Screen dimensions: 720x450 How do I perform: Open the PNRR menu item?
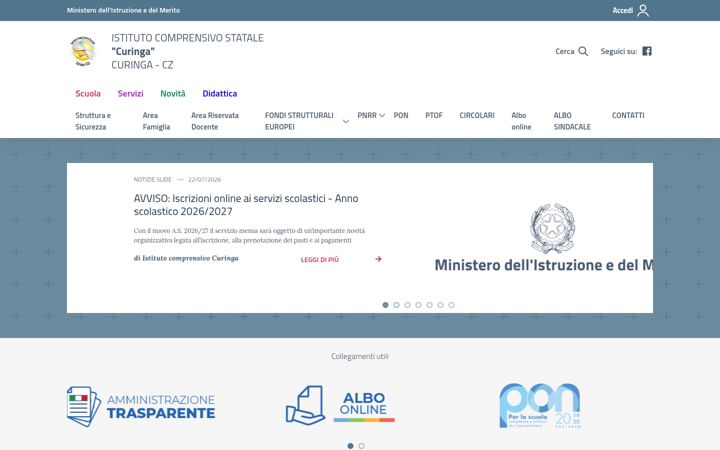367,115
